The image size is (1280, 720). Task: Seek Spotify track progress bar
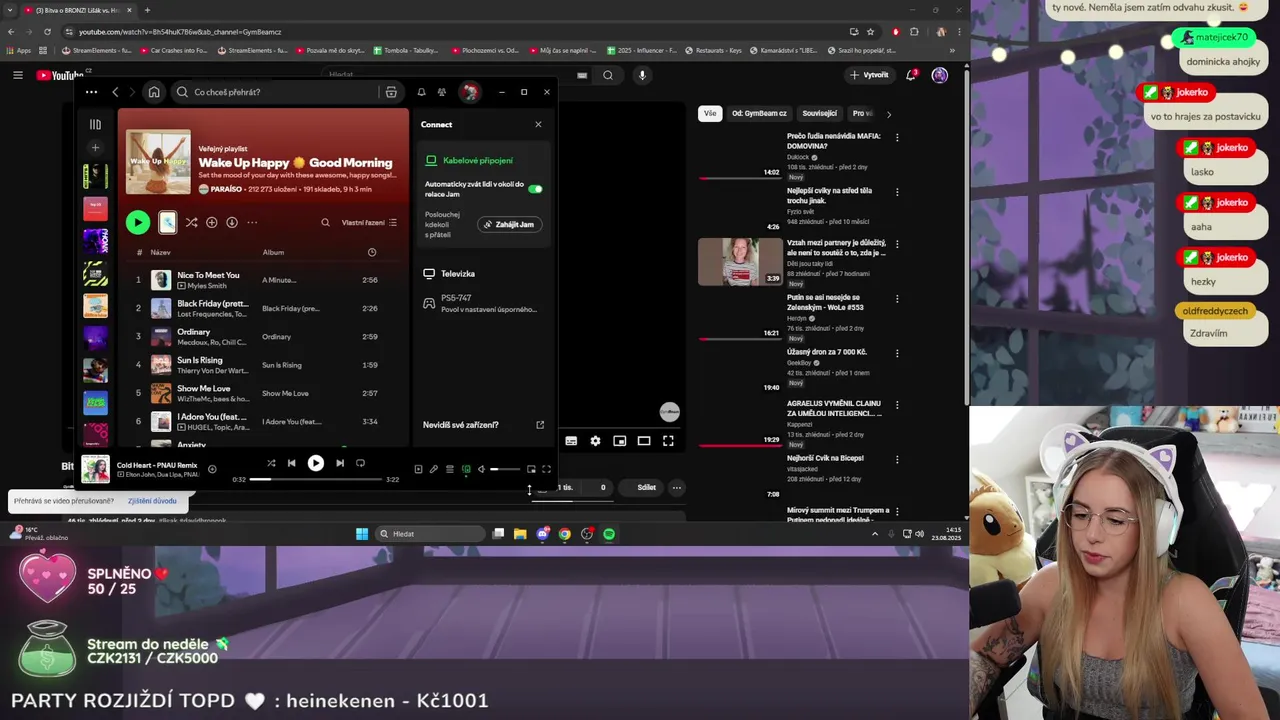click(x=315, y=480)
